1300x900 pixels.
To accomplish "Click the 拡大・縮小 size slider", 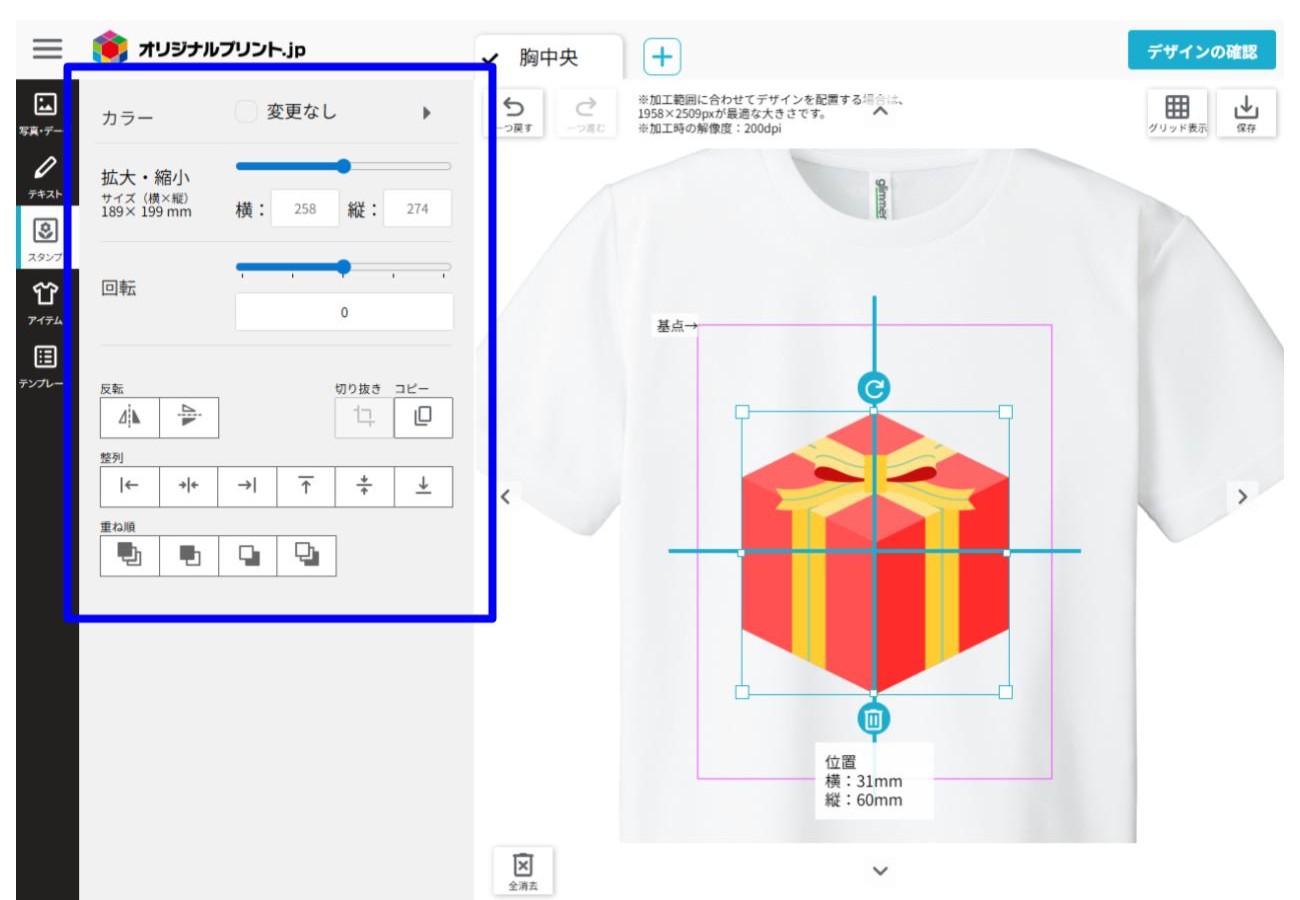I will click(x=343, y=166).
